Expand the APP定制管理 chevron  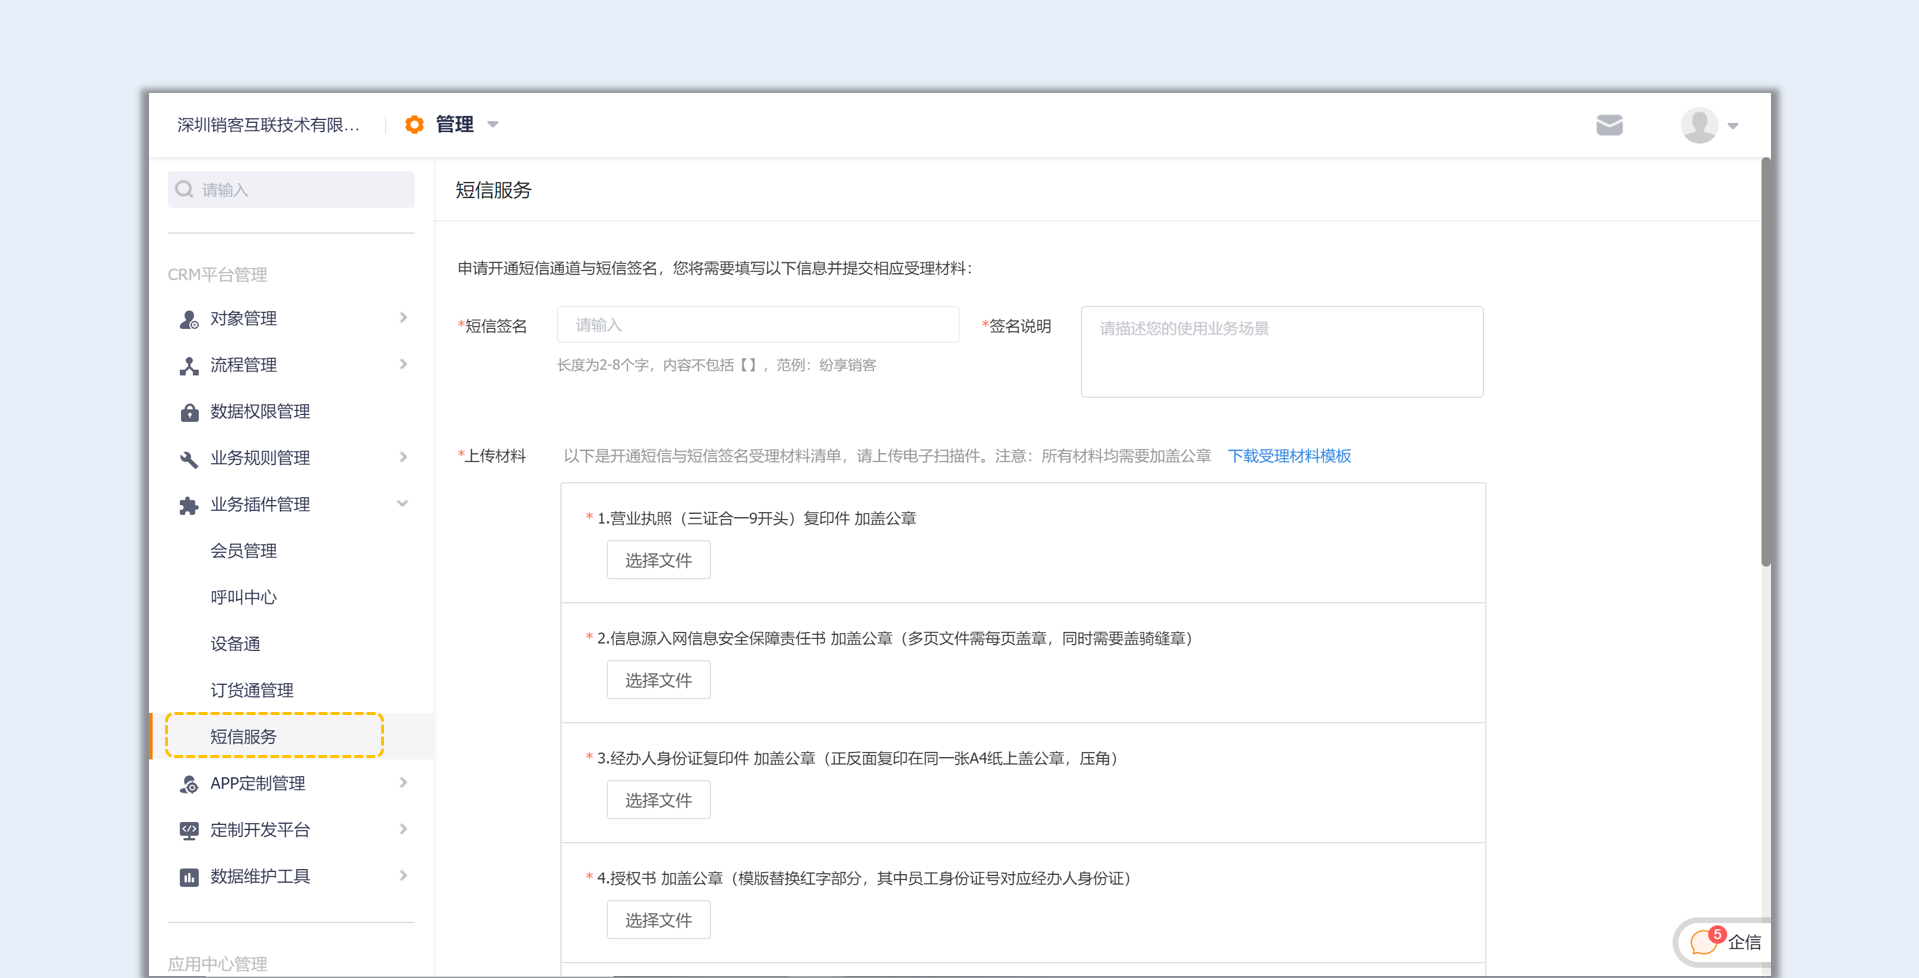(x=403, y=783)
